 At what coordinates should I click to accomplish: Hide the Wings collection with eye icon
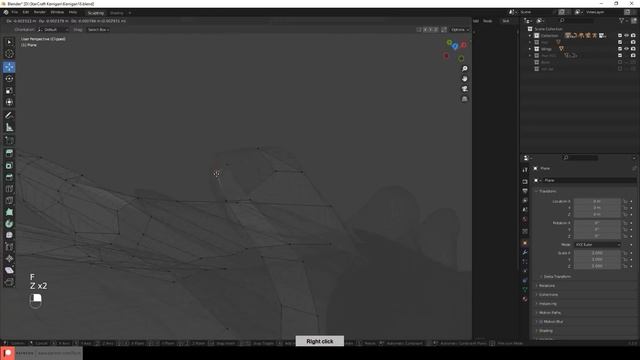coord(627,49)
